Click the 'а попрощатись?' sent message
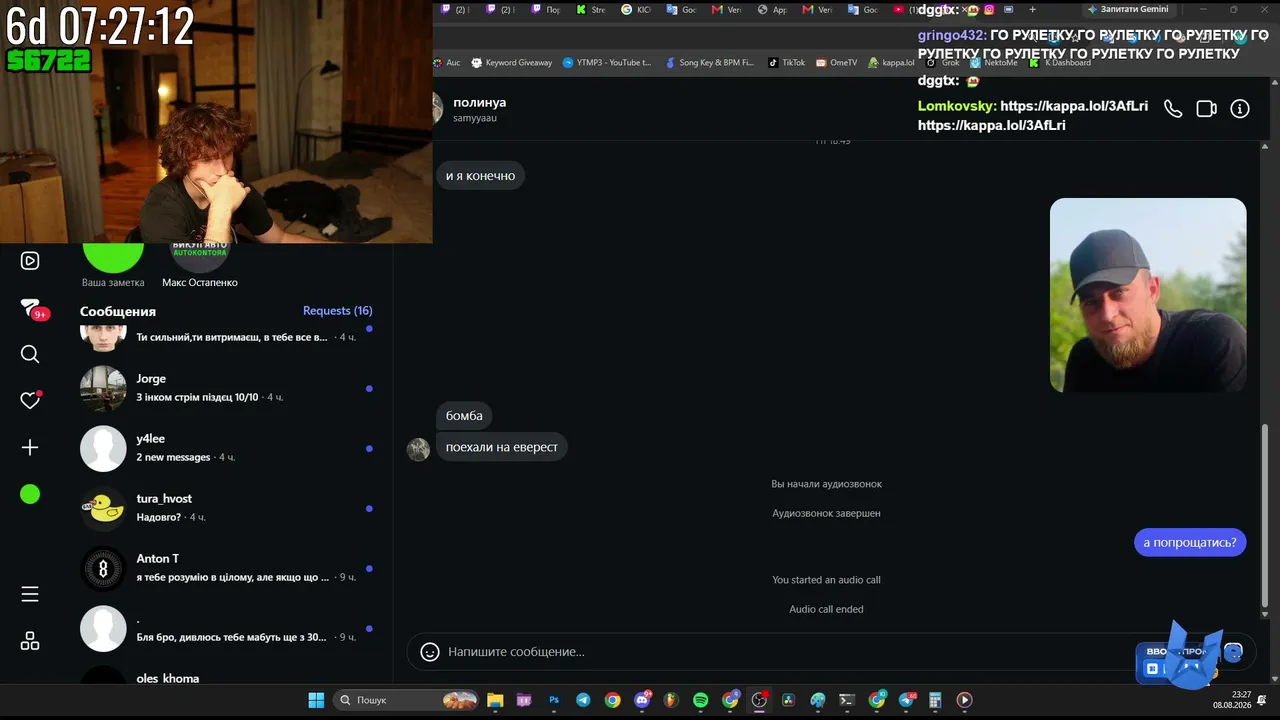Image resolution: width=1280 pixels, height=720 pixels. [x=1190, y=543]
